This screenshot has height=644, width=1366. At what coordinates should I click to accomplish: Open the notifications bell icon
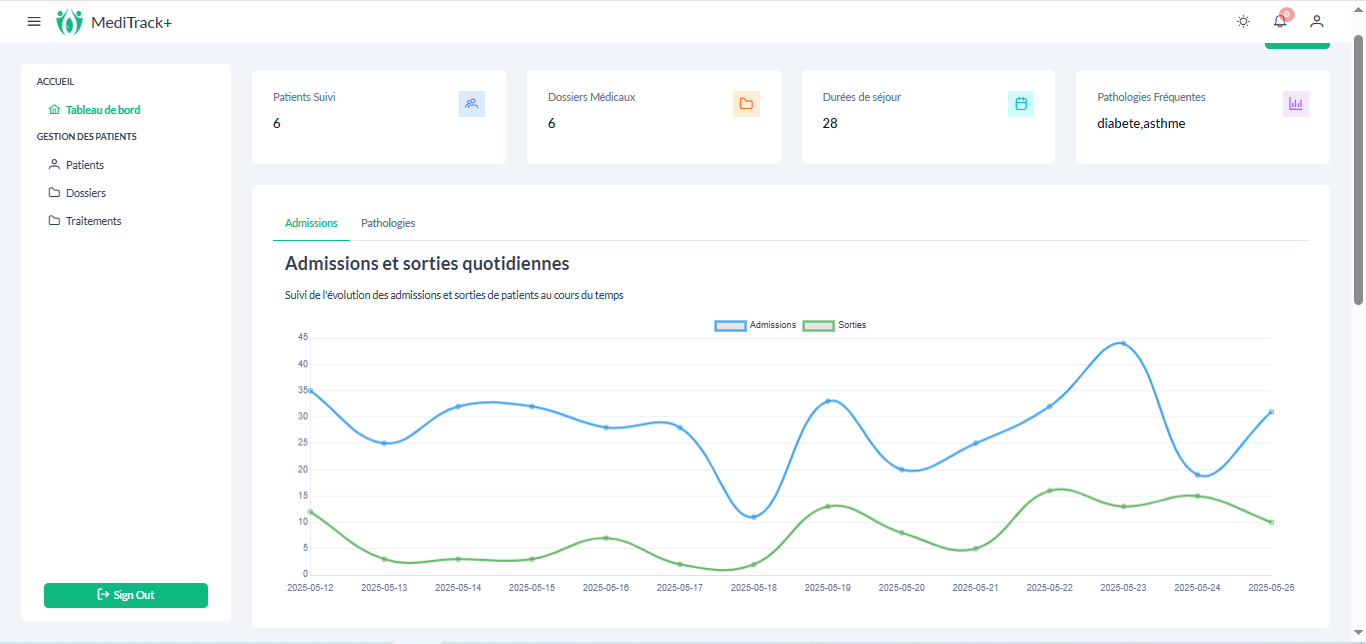coord(1280,21)
